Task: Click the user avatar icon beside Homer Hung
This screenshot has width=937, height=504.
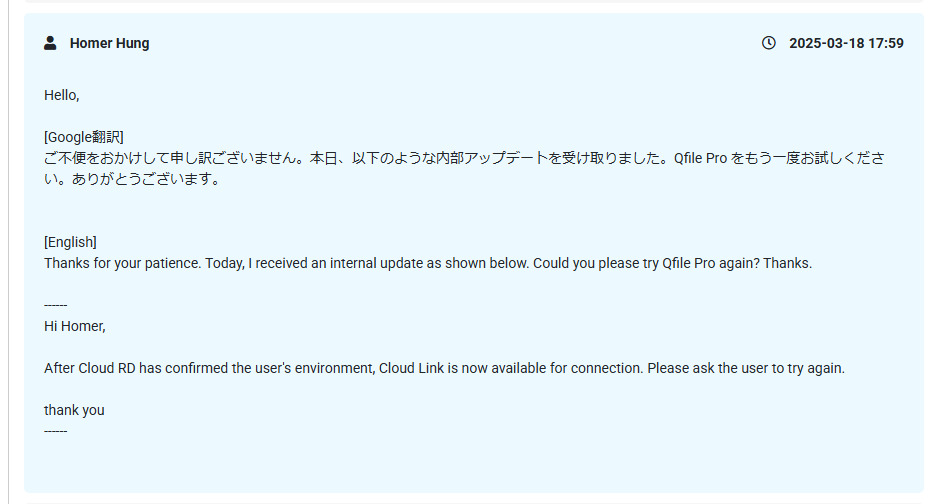Action: [50, 43]
